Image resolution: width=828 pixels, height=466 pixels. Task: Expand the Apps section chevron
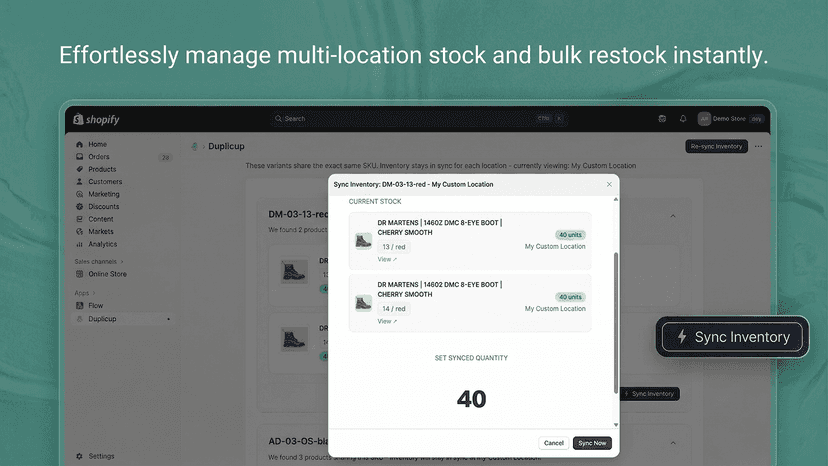pyautogui.click(x=94, y=293)
